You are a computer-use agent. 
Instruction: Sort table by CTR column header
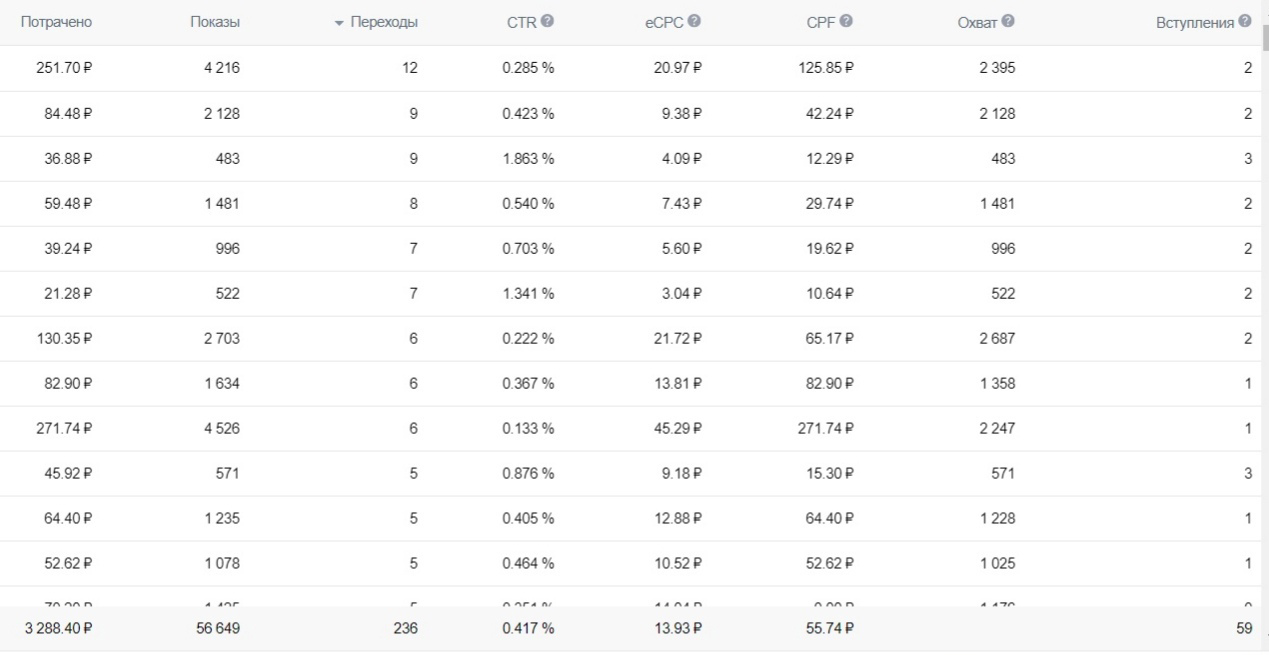522,22
